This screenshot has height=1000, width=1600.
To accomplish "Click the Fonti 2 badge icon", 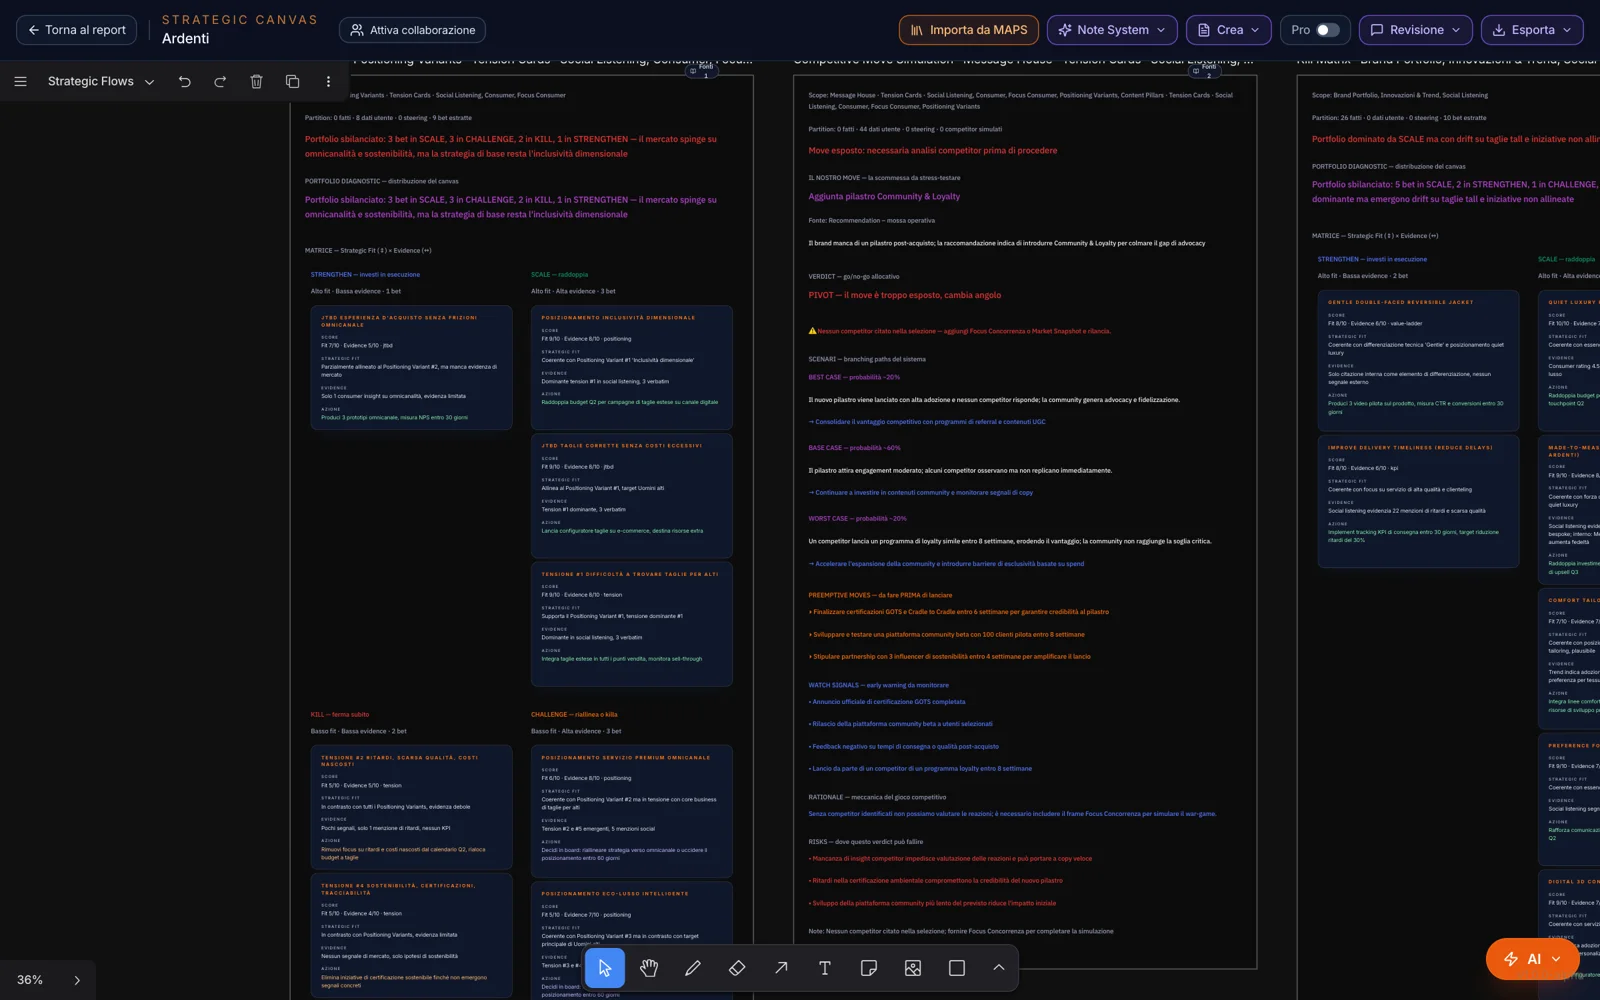I will click(1207, 71).
